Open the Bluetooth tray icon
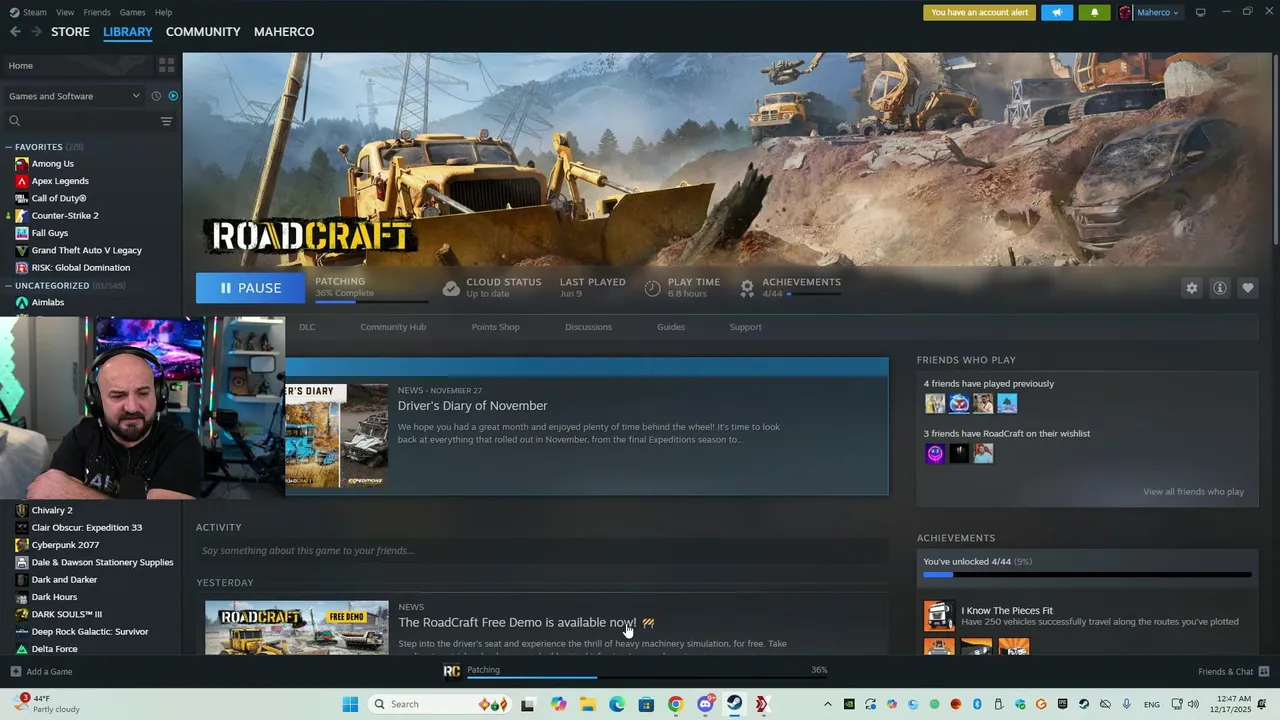 [x=977, y=704]
